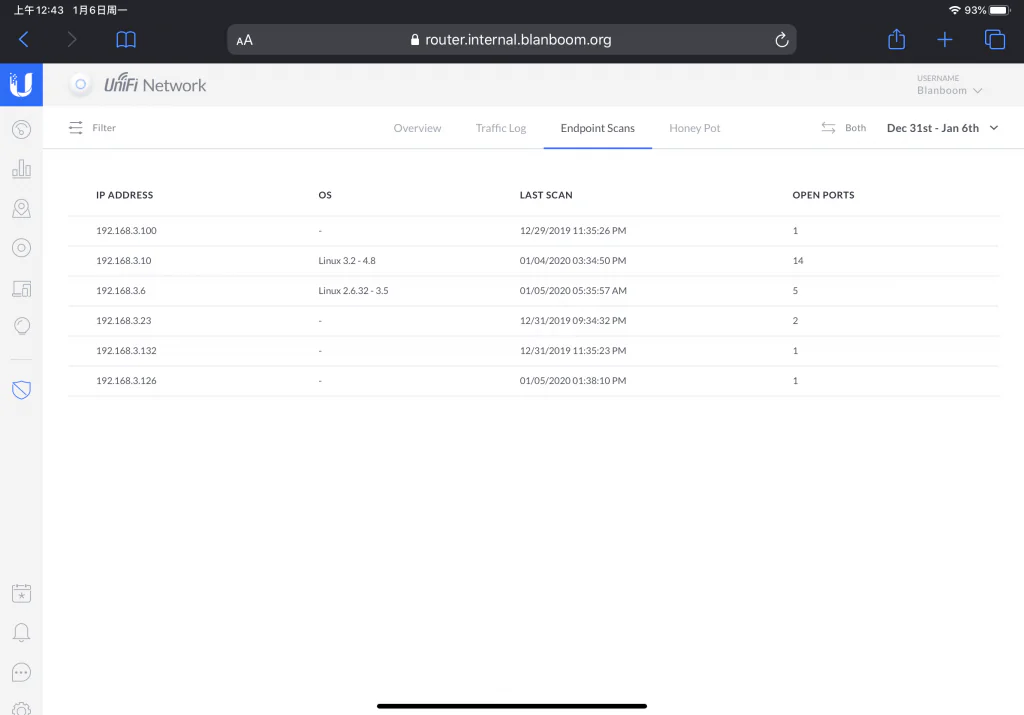
Task: Open Safari bookmarks book icon
Action: [x=126, y=40]
